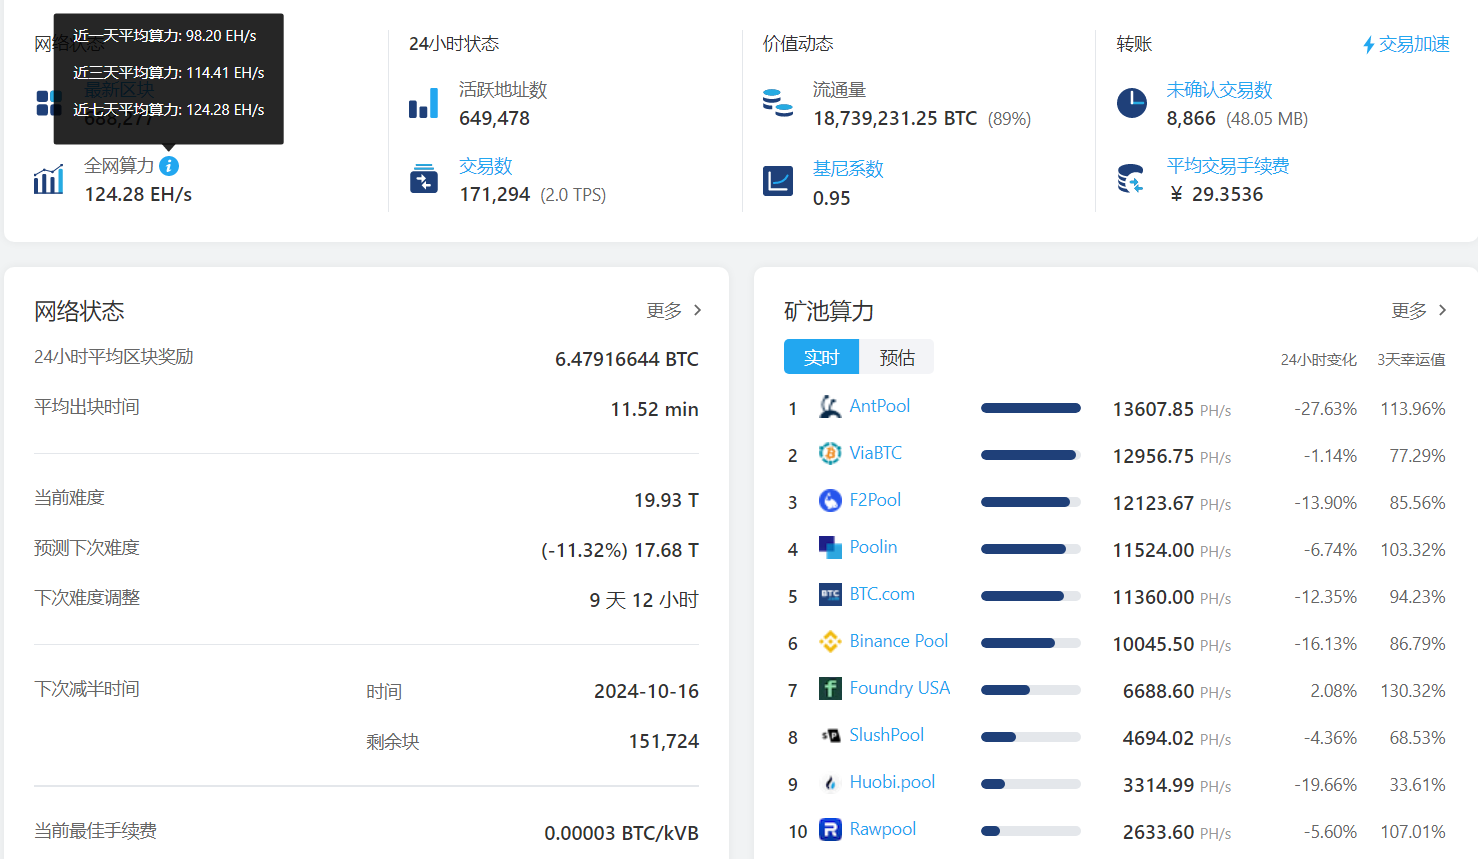The height and width of the screenshot is (859, 1478).
Task: Click the 24小时变化 column header
Action: coord(1319,360)
